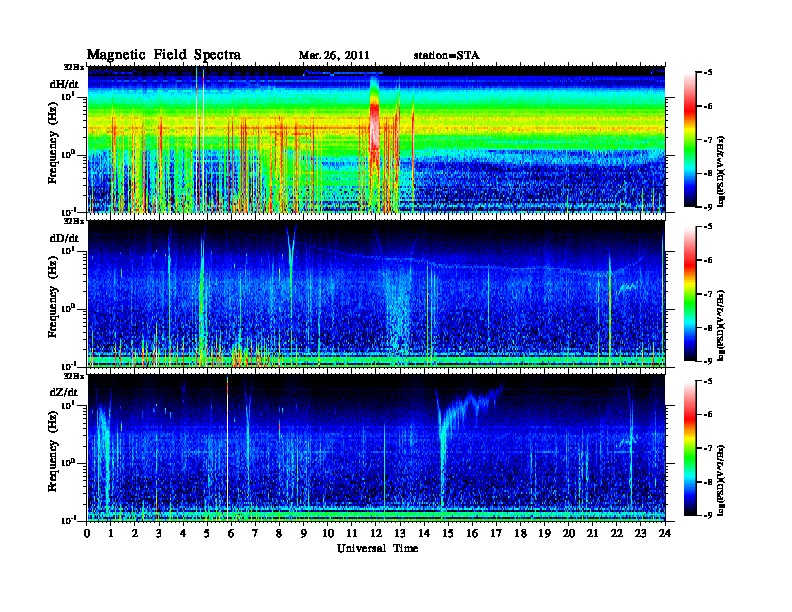Click the dD/dt panel label

(x=64, y=238)
